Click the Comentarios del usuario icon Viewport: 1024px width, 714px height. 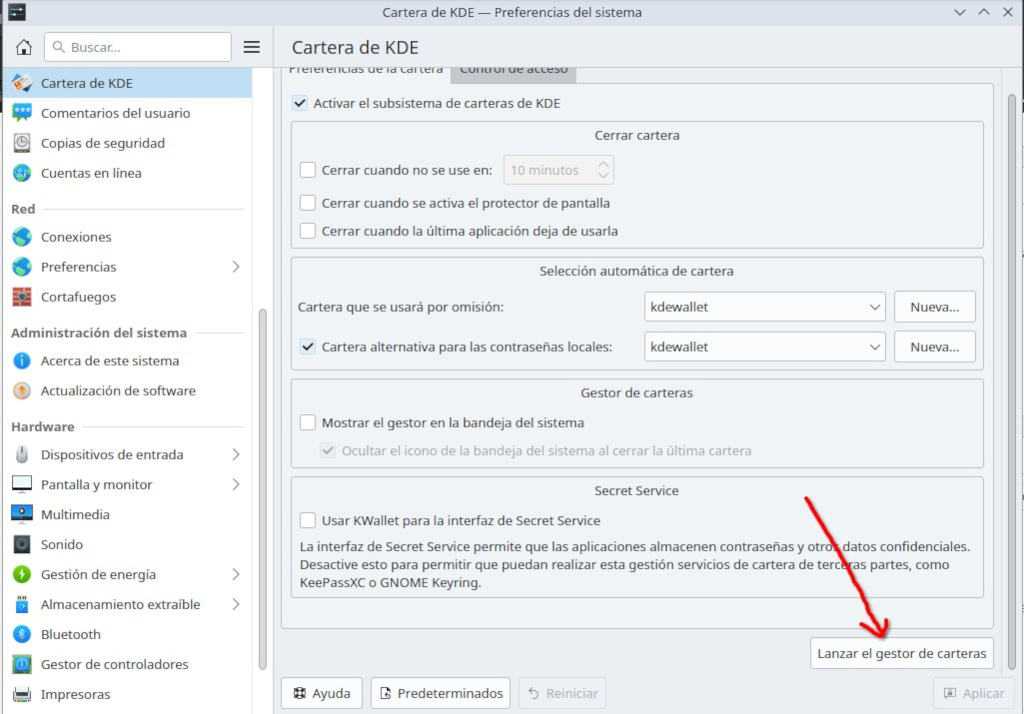22,113
